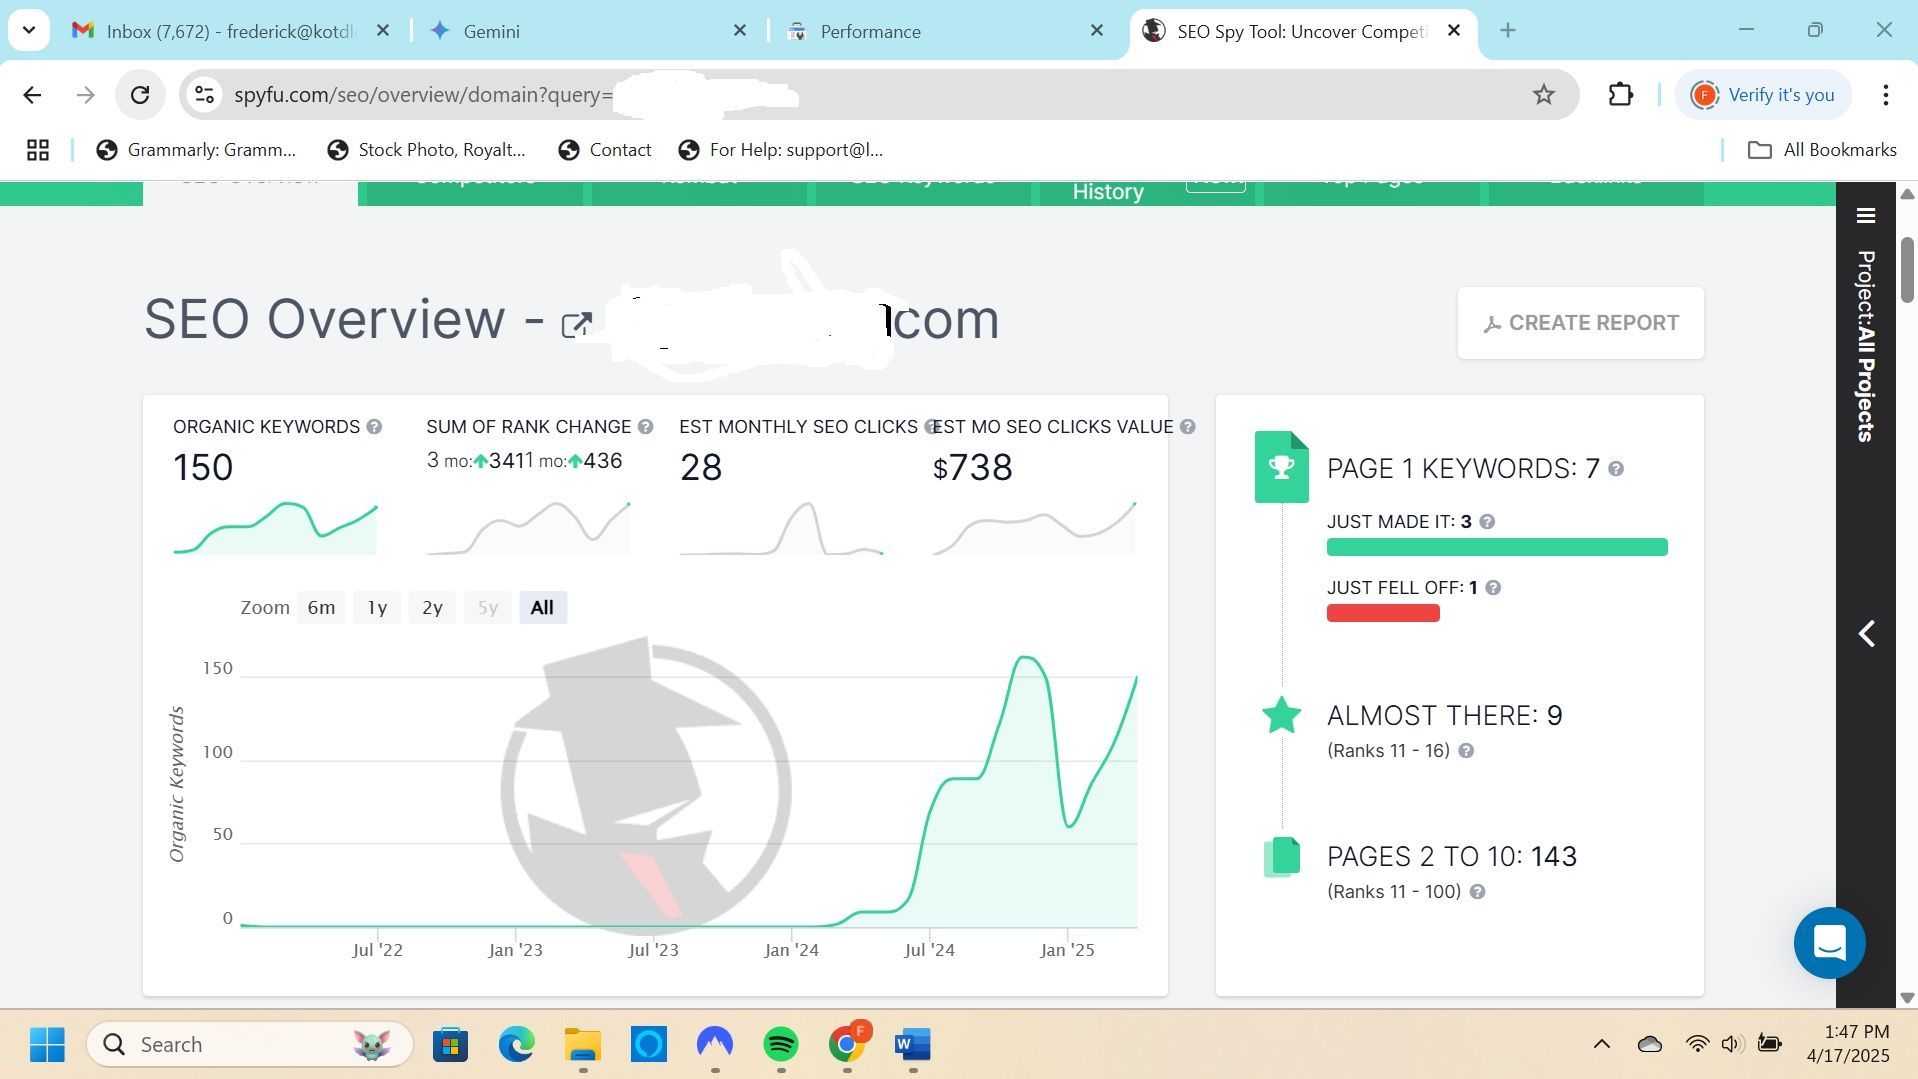Bookmark this page with the star icon
This screenshot has width=1918, height=1079.
[x=1544, y=95]
